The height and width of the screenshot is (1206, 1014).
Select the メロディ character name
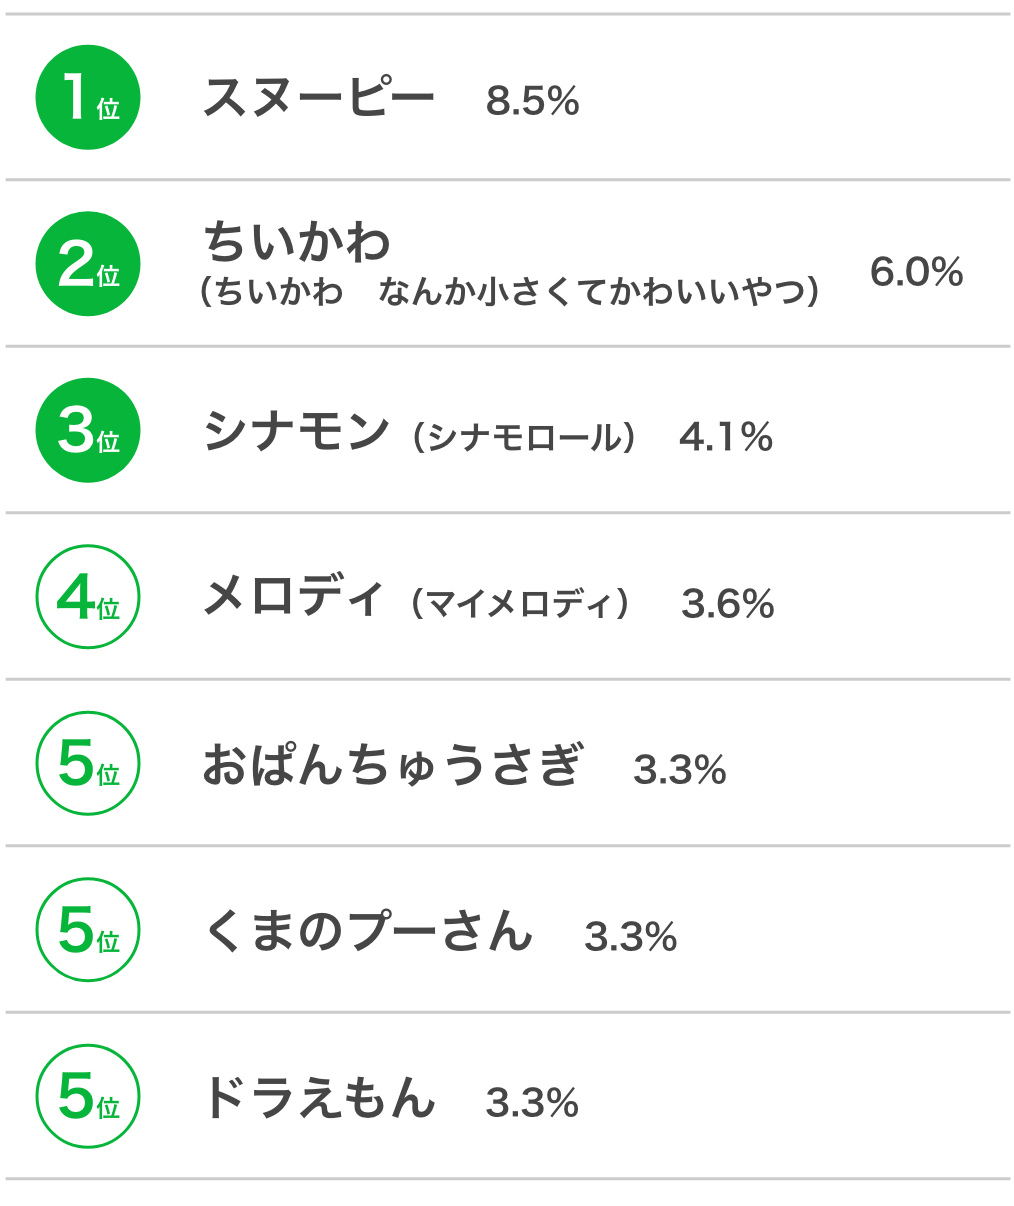[x=293, y=597]
